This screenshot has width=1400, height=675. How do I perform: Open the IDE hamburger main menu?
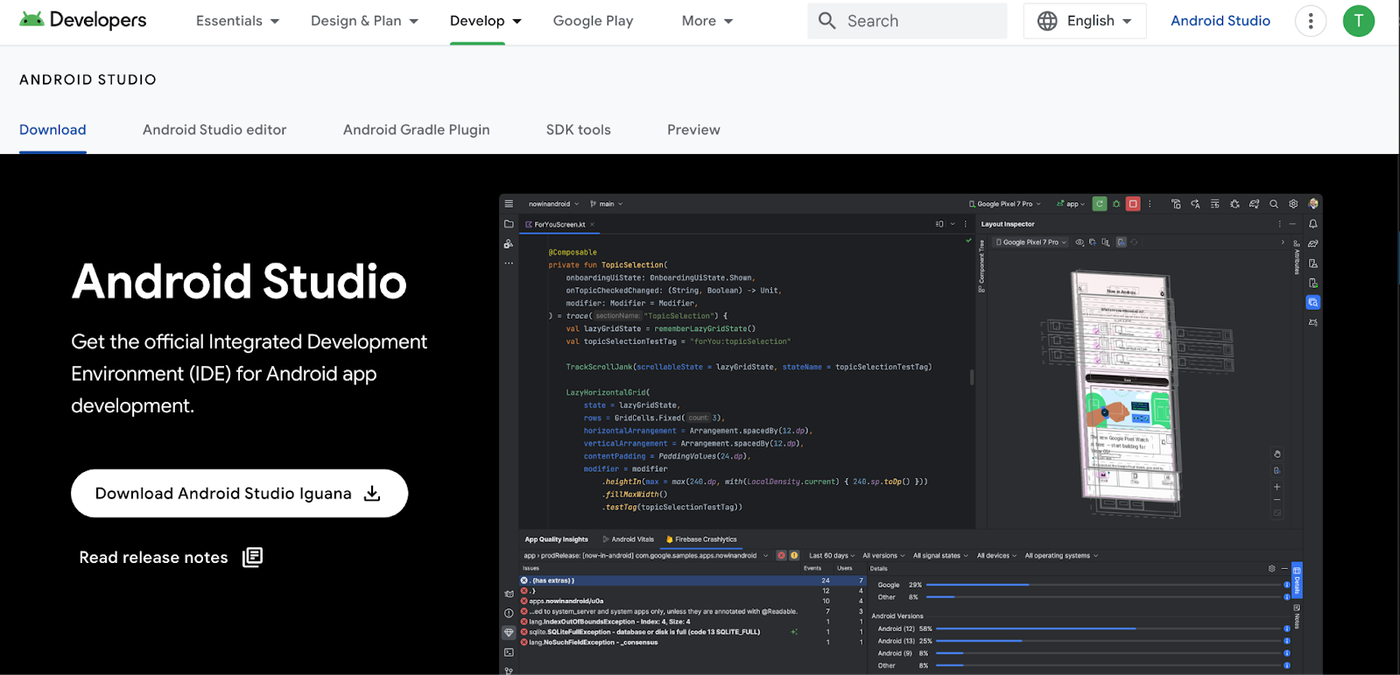point(509,203)
